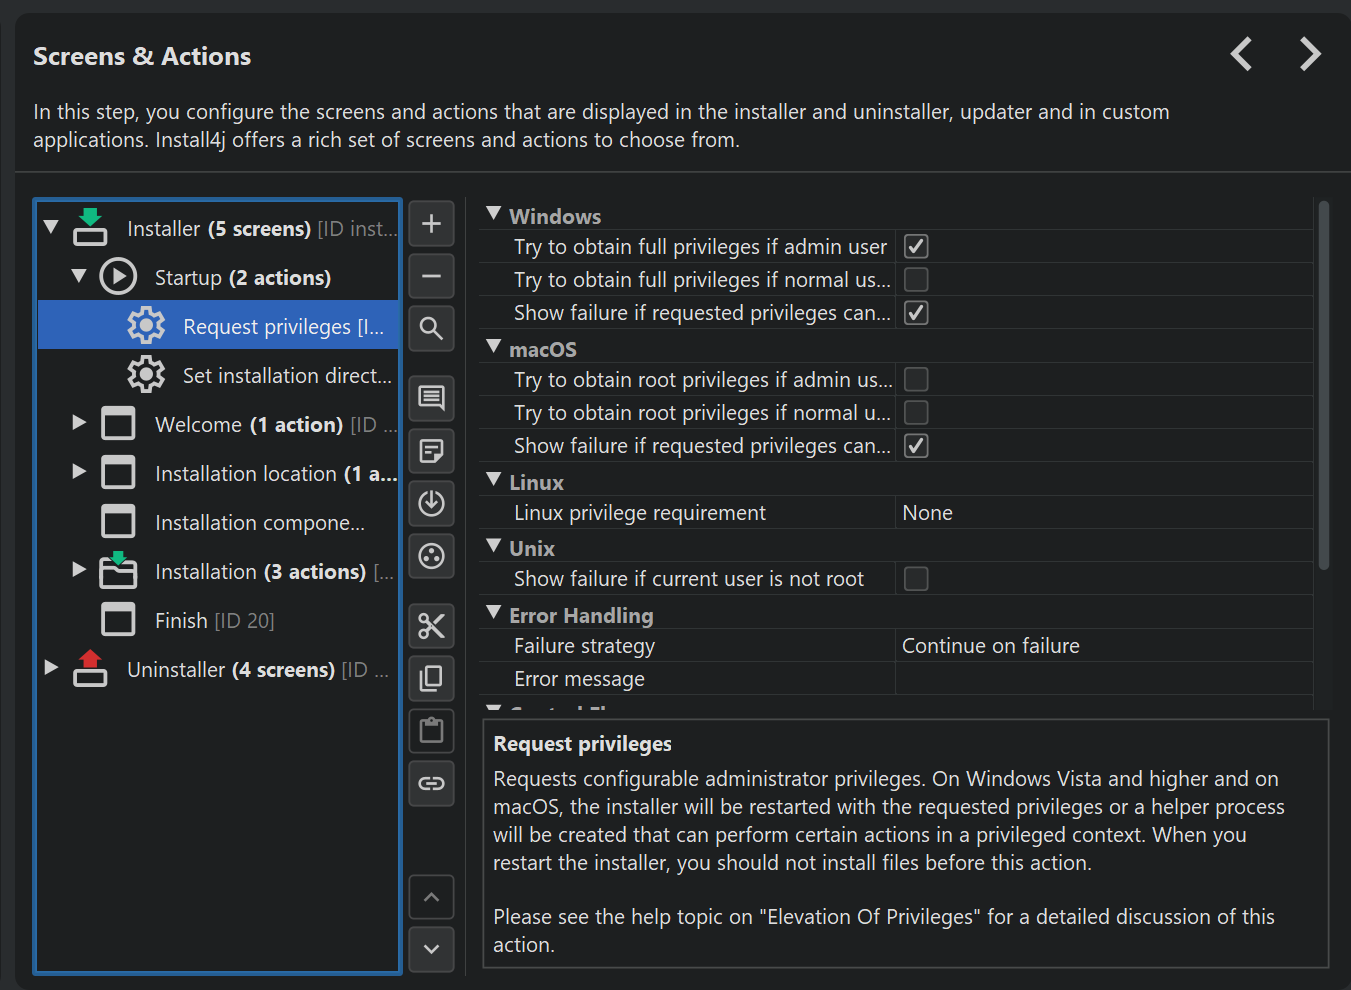Click the Copy icon below scissors
Image resolution: width=1351 pixels, height=990 pixels.
pos(431,679)
